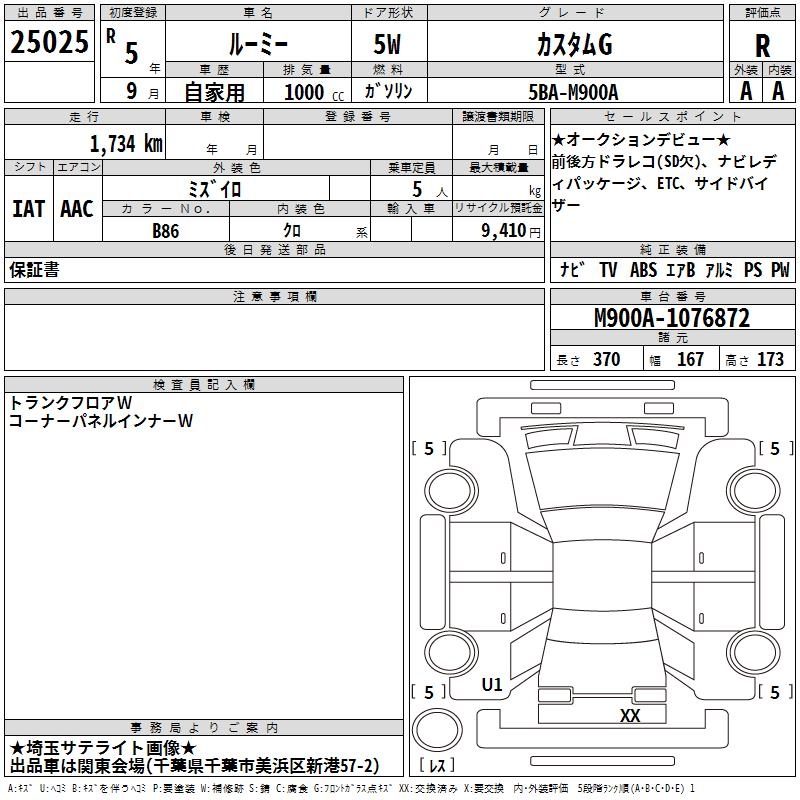Click air conditioner code AAC
This screenshot has height=800, width=800.
pos(77,209)
